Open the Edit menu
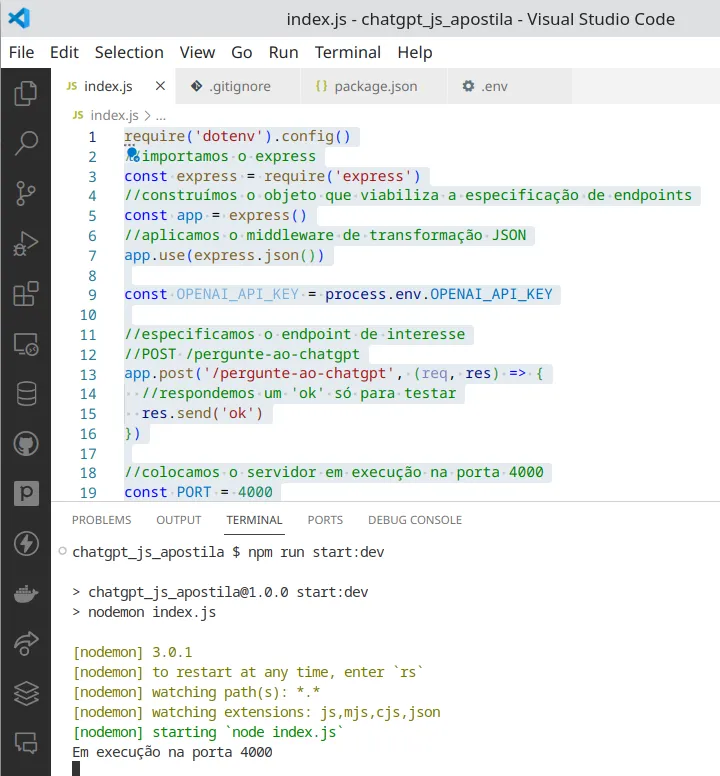The width and height of the screenshot is (720, 776). (64, 52)
